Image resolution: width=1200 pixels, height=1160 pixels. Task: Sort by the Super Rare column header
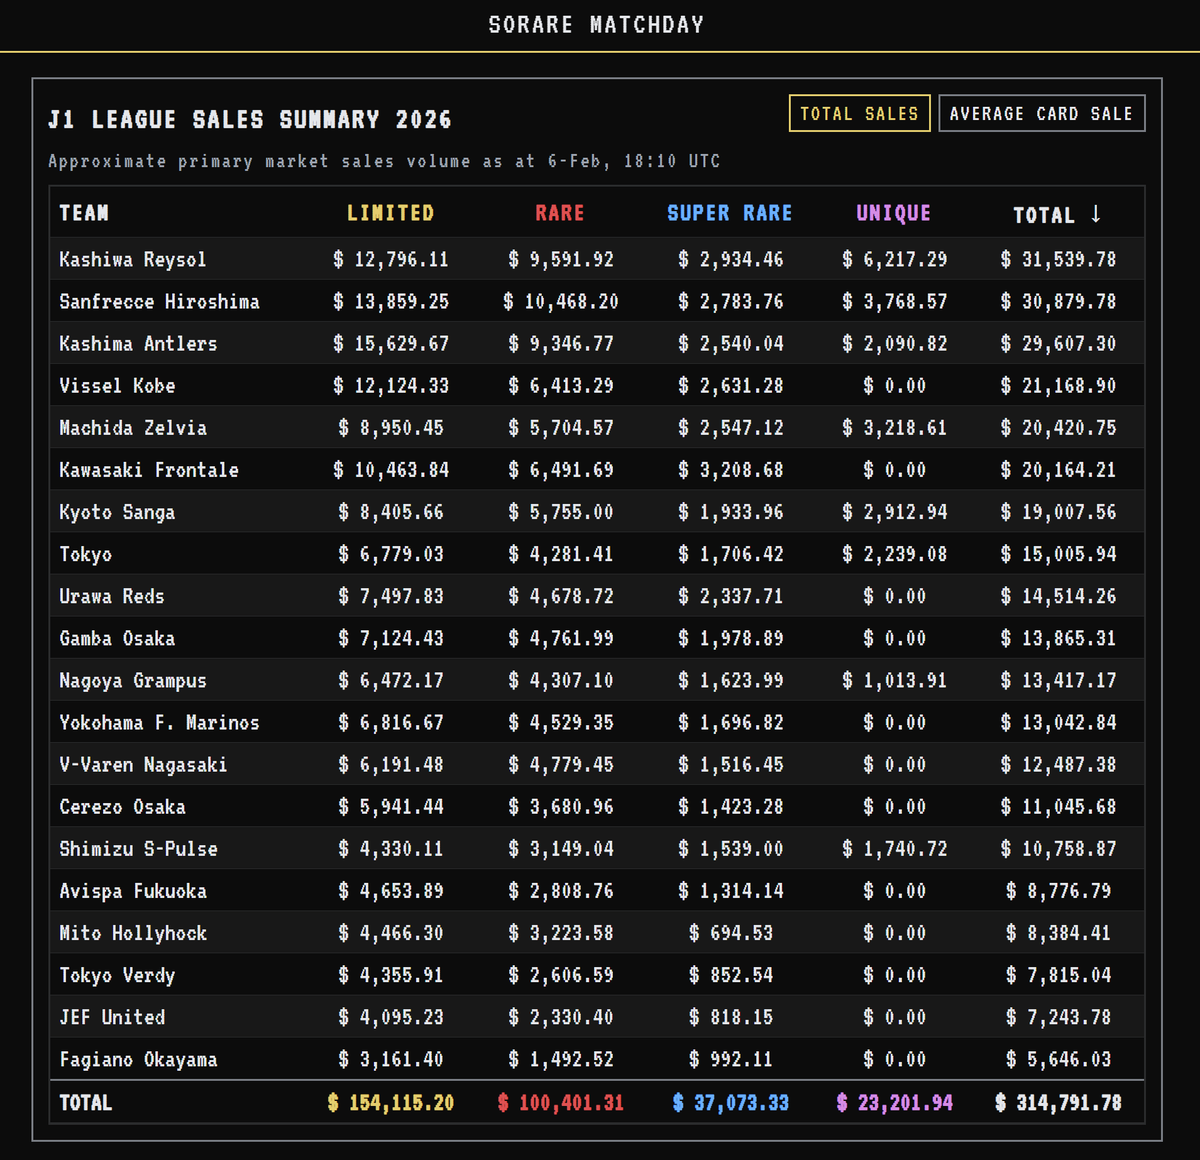pos(730,213)
